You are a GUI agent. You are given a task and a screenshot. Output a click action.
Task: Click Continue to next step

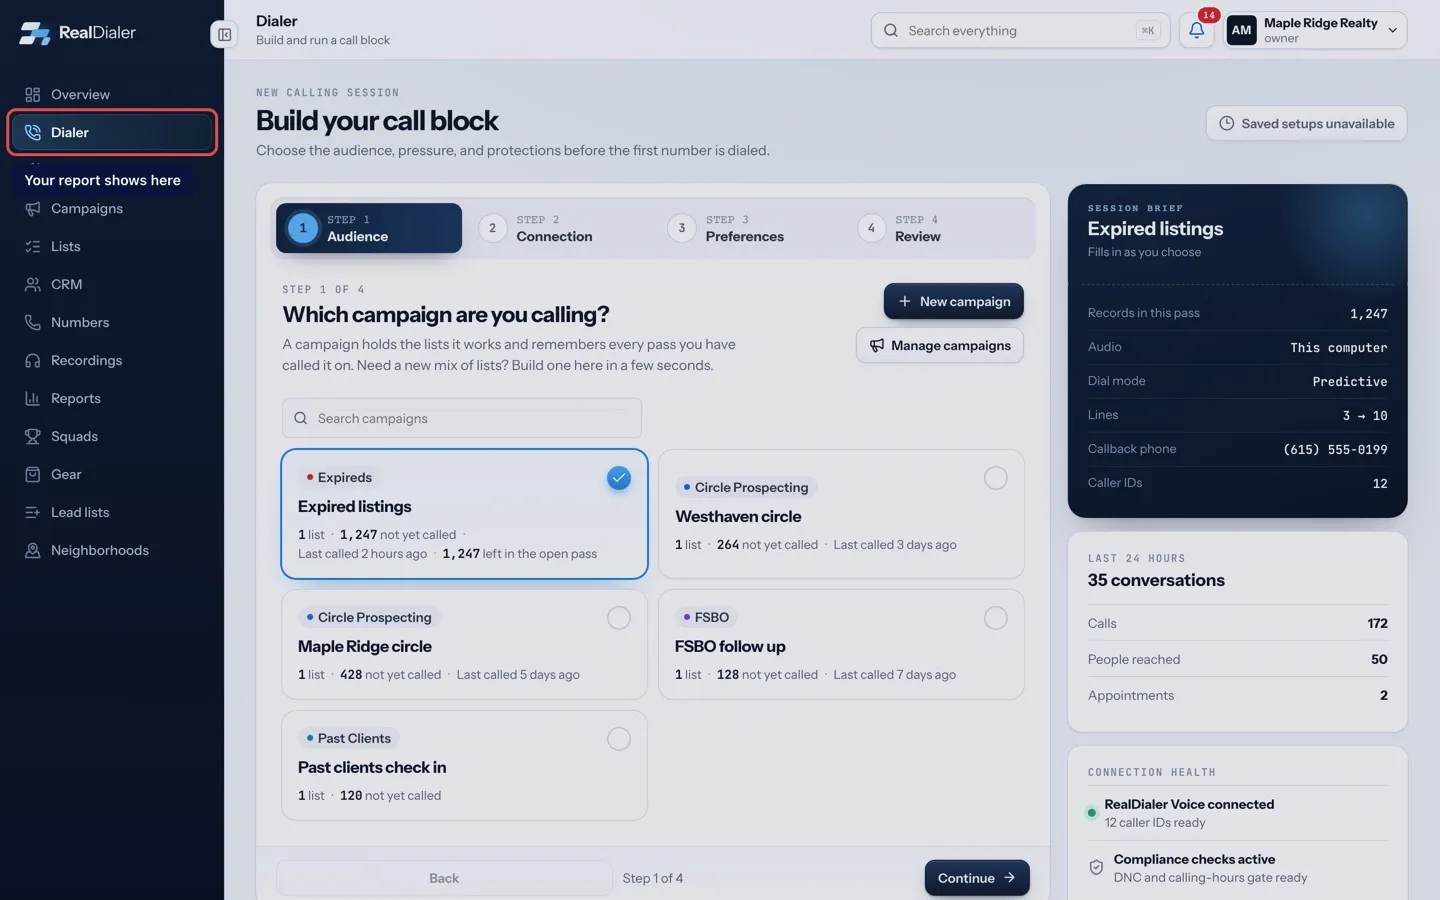[x=977, y=878]
